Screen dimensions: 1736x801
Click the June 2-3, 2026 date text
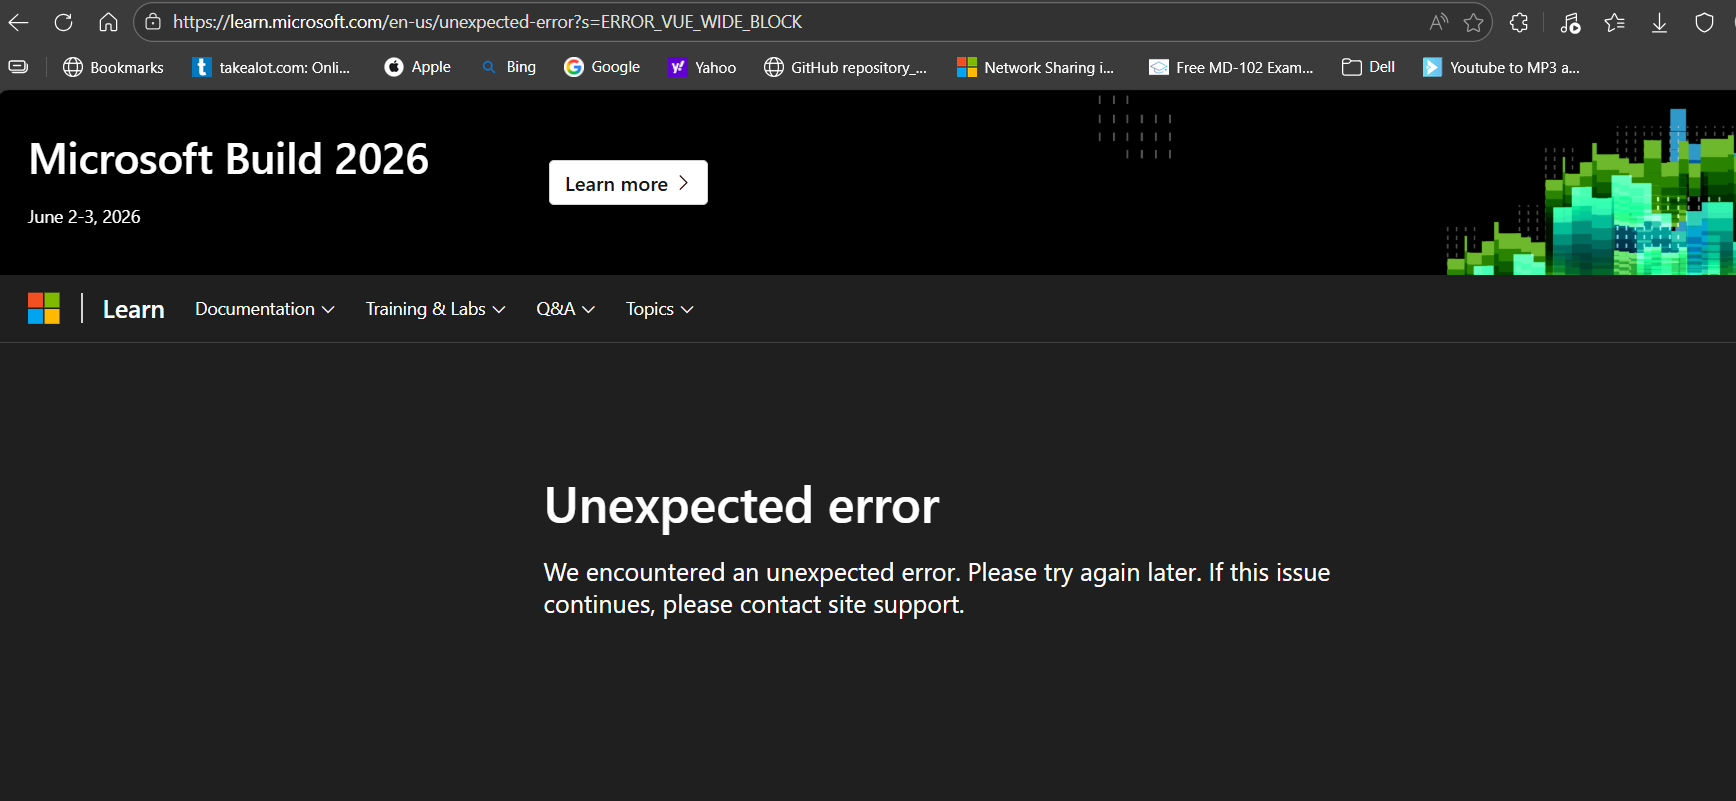click(x=84, y=217)
